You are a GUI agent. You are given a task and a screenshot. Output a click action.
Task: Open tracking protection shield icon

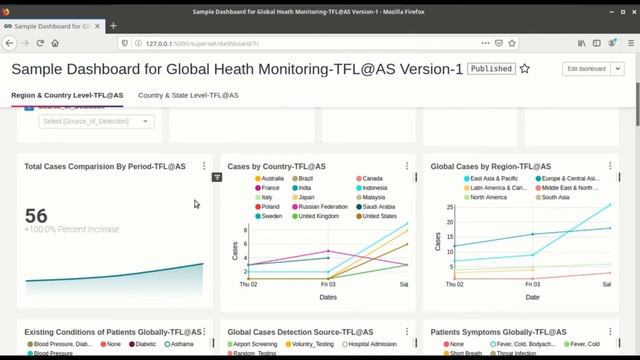coord(125,43)
